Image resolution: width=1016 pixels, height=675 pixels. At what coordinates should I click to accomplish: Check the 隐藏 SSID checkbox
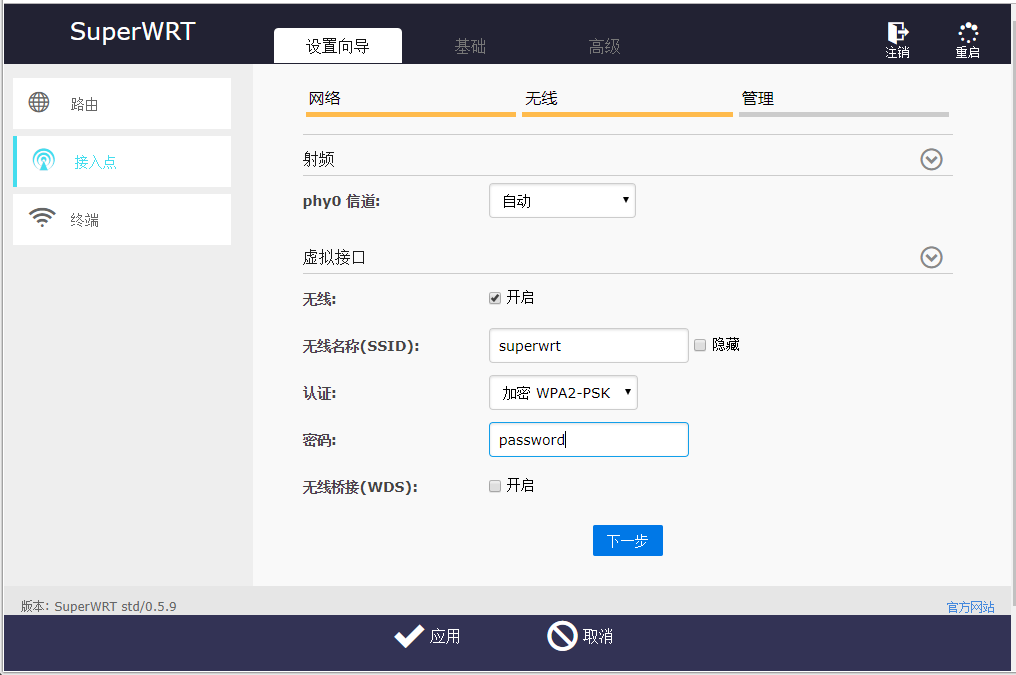tap(700, 345)
